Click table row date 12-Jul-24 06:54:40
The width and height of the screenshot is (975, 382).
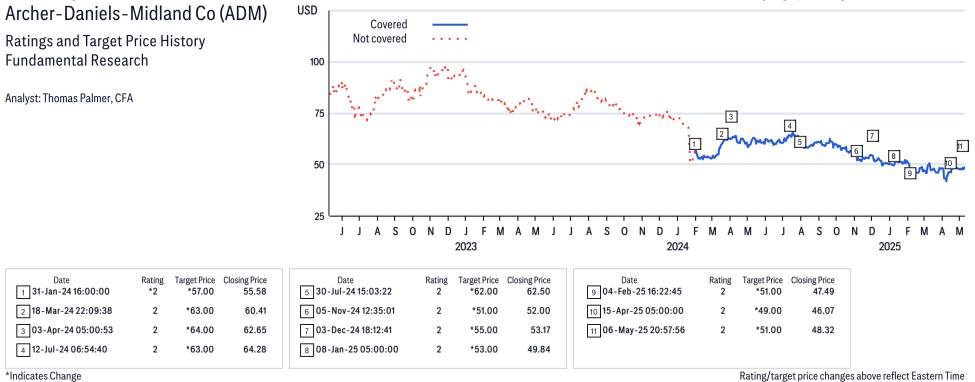(70, 349)
